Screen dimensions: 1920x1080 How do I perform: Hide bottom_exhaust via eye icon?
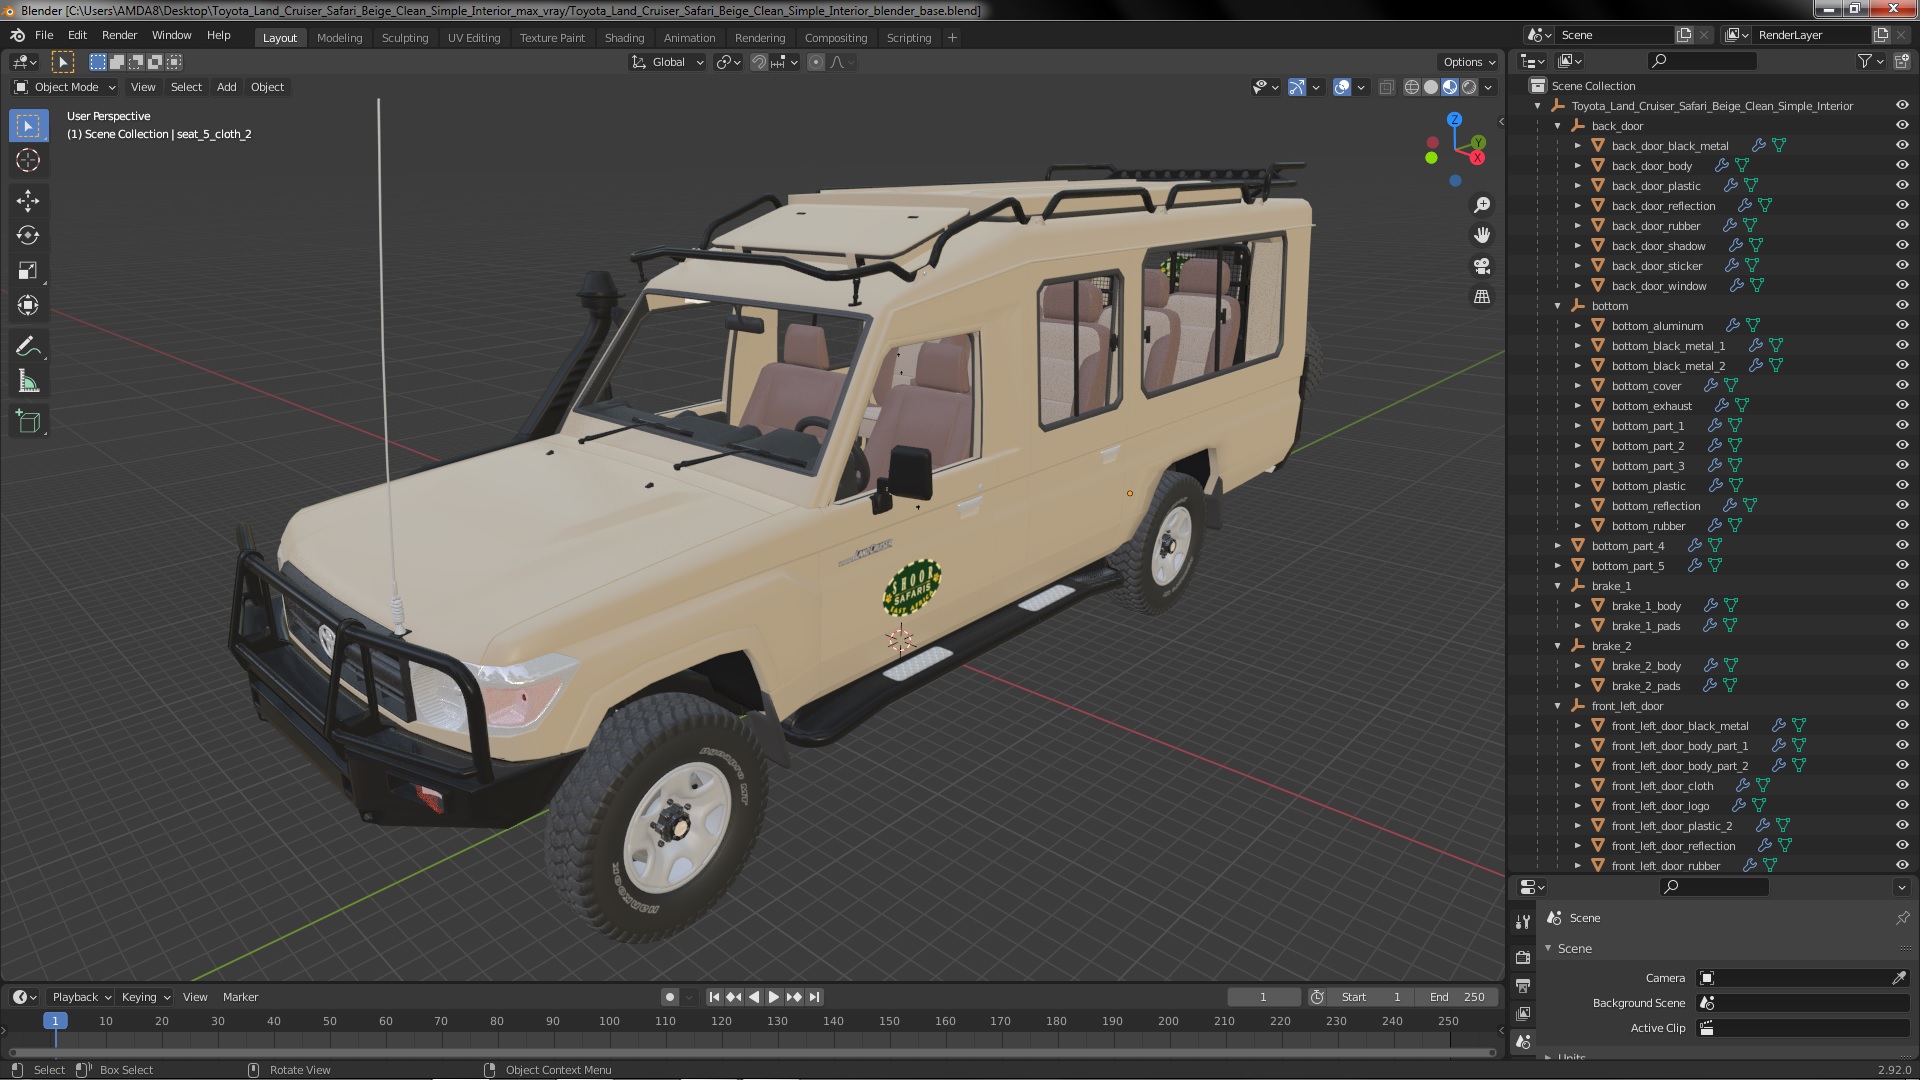pyautogui.click(x=1902, y=405)
